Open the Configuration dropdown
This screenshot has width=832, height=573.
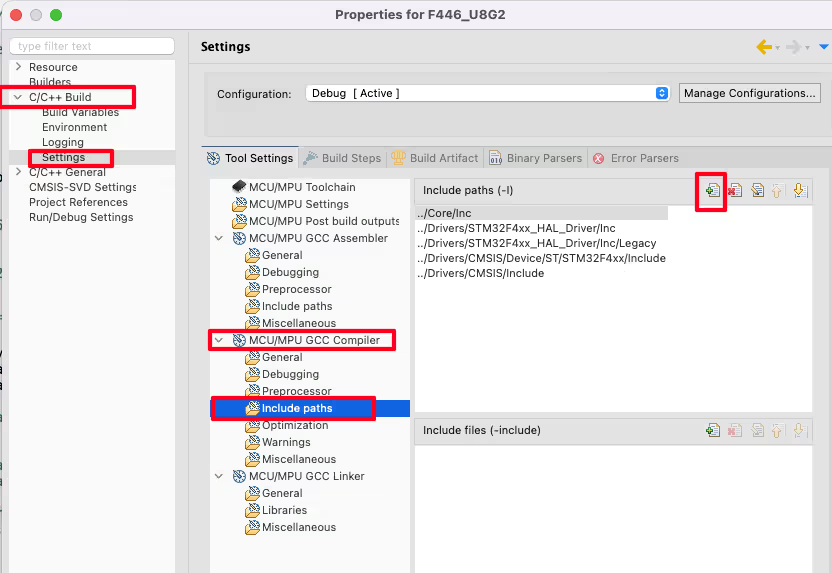(x=487, y=93)
